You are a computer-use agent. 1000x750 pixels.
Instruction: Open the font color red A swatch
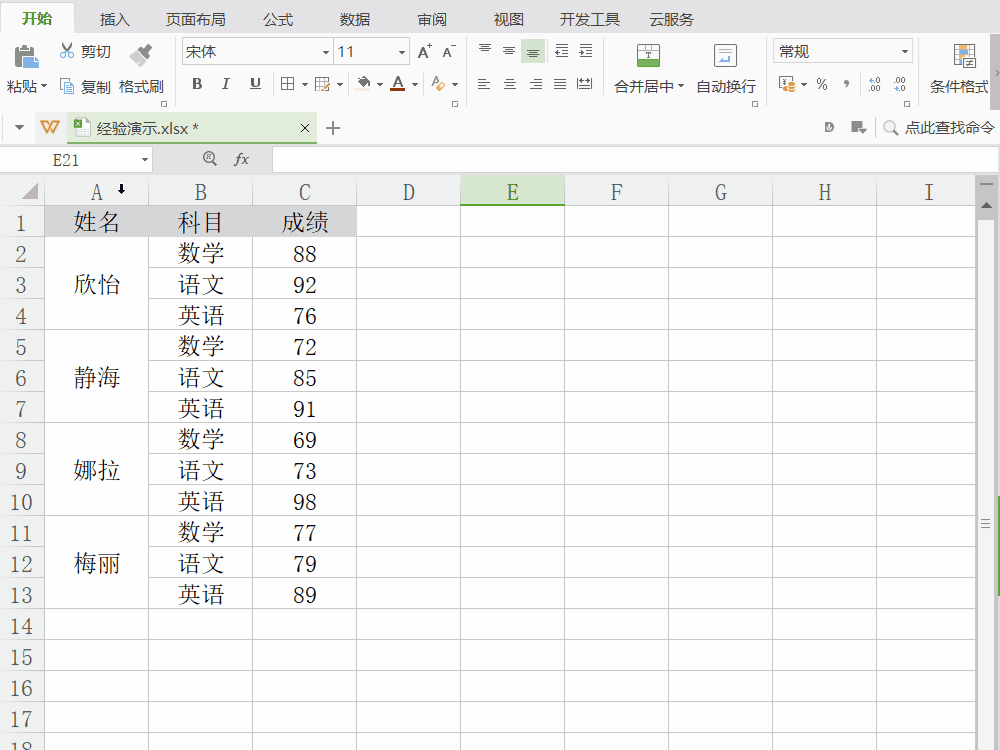click(398, 85)
